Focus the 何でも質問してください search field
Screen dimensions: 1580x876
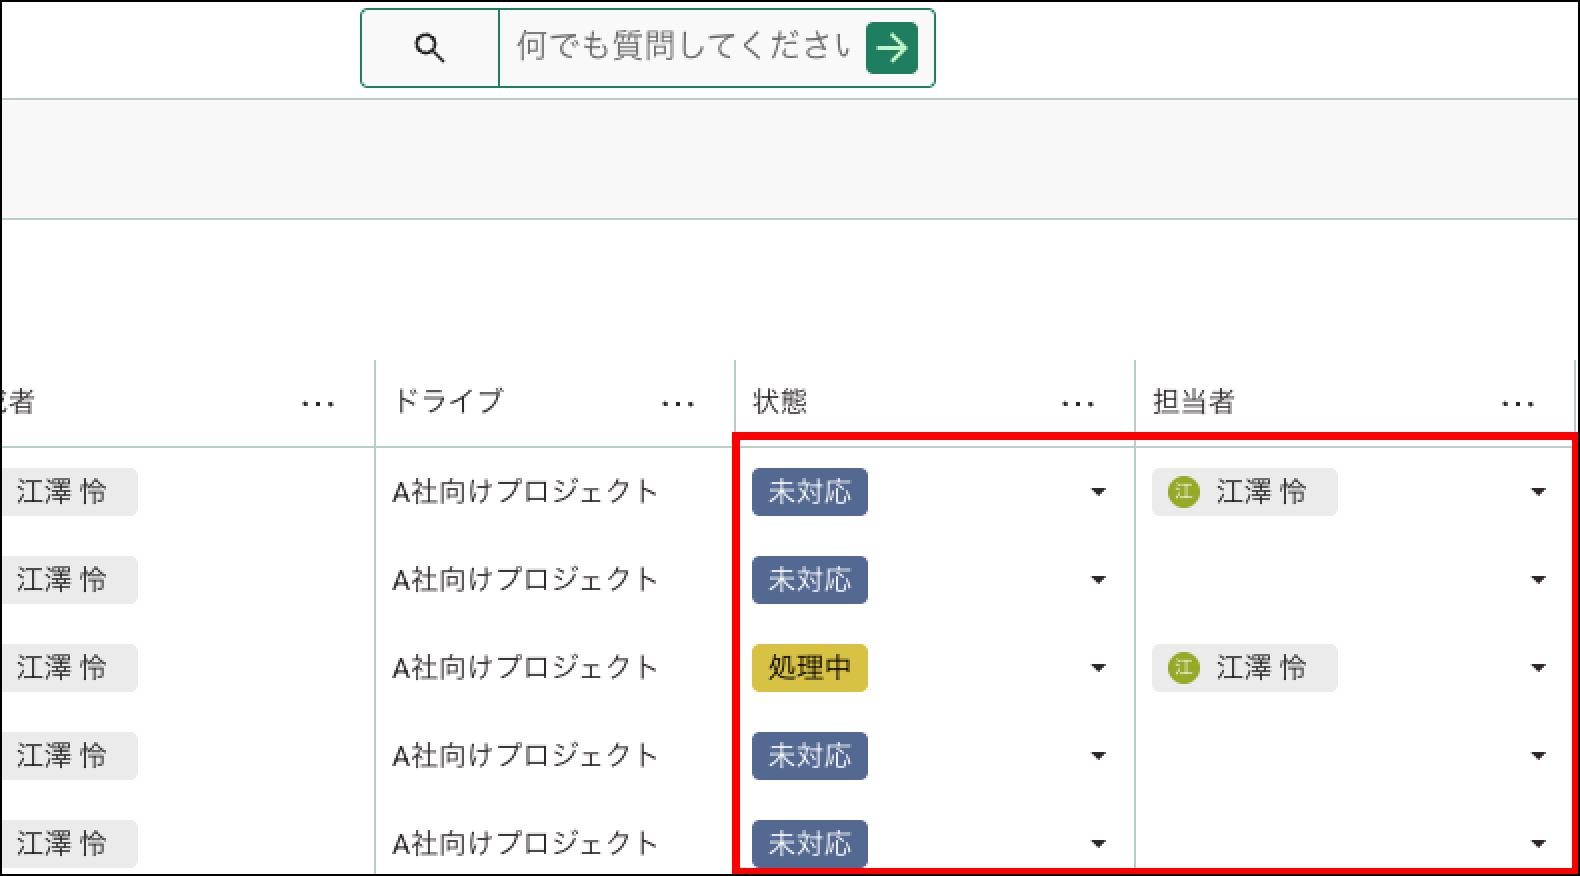tap(680, 48)
